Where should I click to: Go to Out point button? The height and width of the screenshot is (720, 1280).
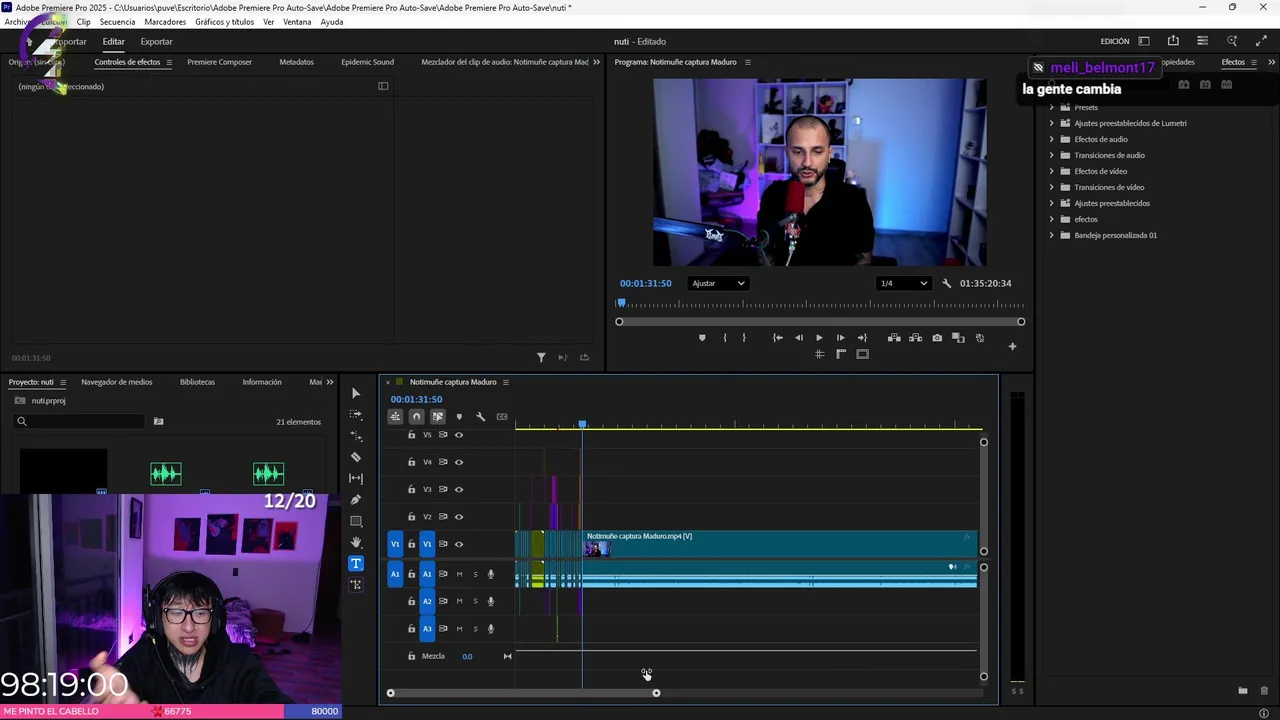pyautogui.click(x=862, y=338)
